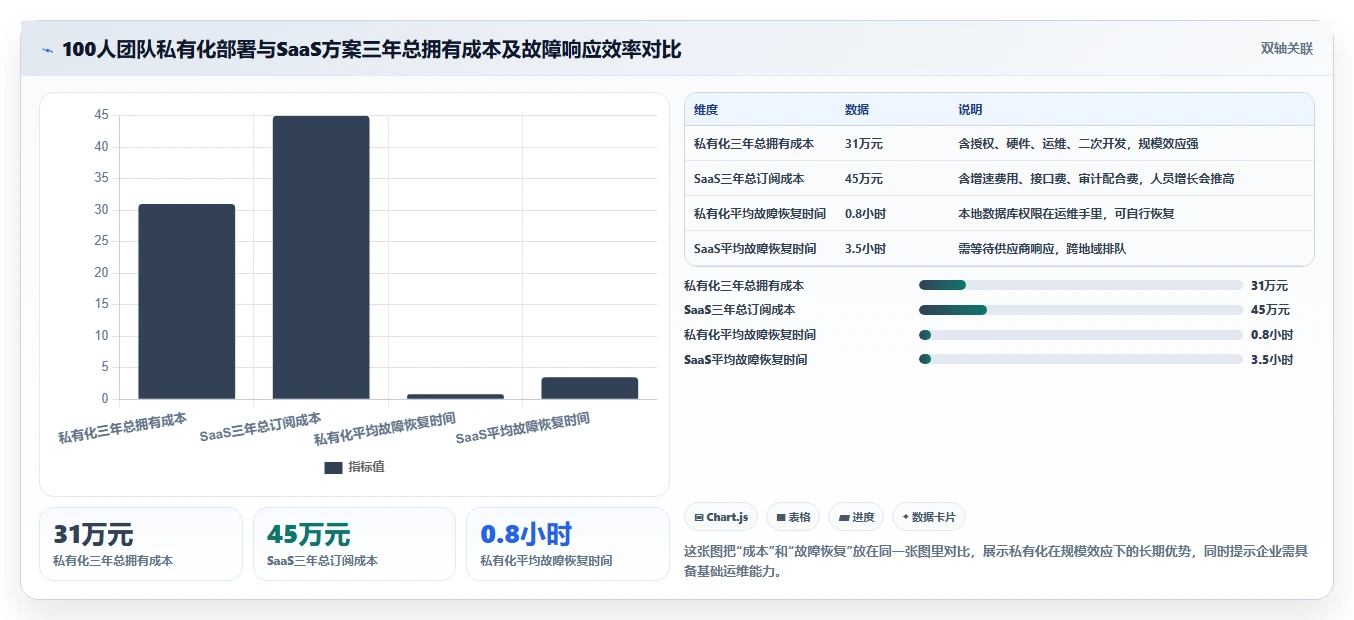
Task: Click description 本地数据库权限在运维手里
Action: [x=1066, y=214]
